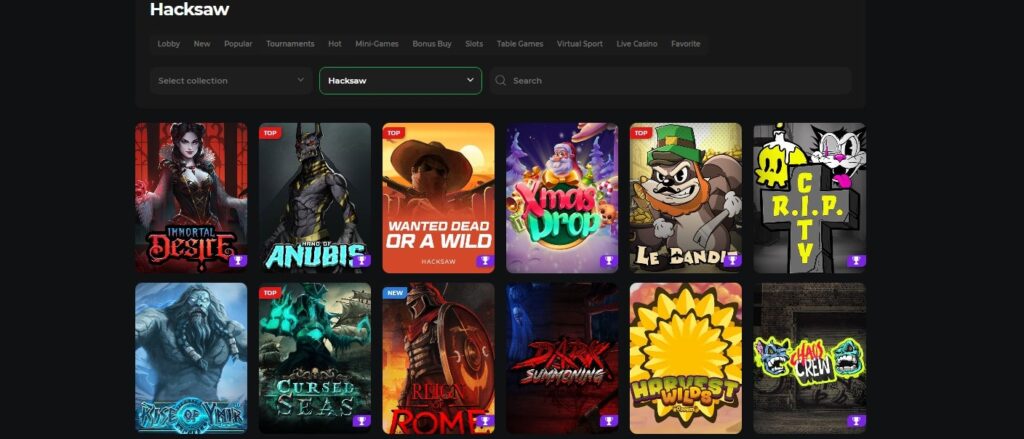Open the Favorite games tab
Image resolution: width=1024 pixels, height=439 pixels.
(685, 44)
